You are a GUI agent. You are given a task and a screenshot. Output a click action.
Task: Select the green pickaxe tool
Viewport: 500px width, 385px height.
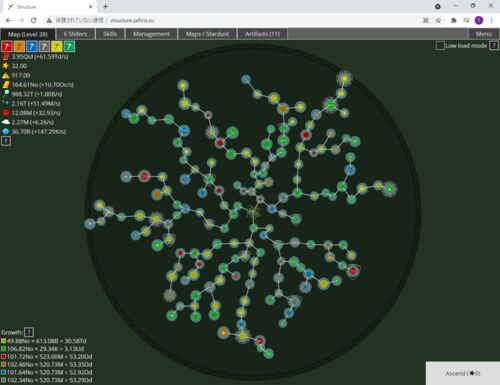(69, 47)
